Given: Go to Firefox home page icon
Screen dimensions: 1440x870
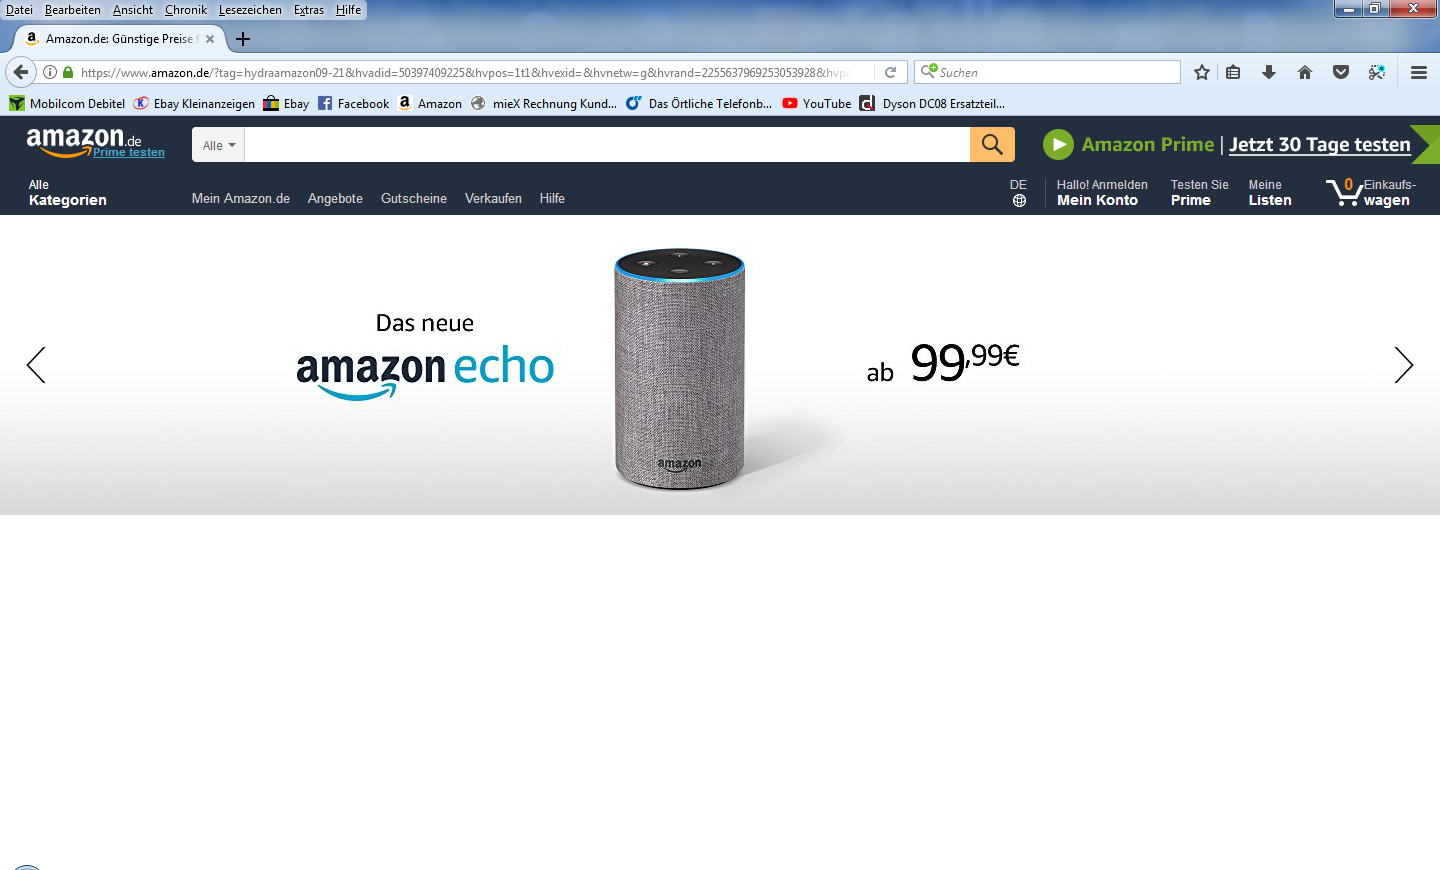Looking at the screenshot, I should pyautogui.click(x=1305, y=72).
